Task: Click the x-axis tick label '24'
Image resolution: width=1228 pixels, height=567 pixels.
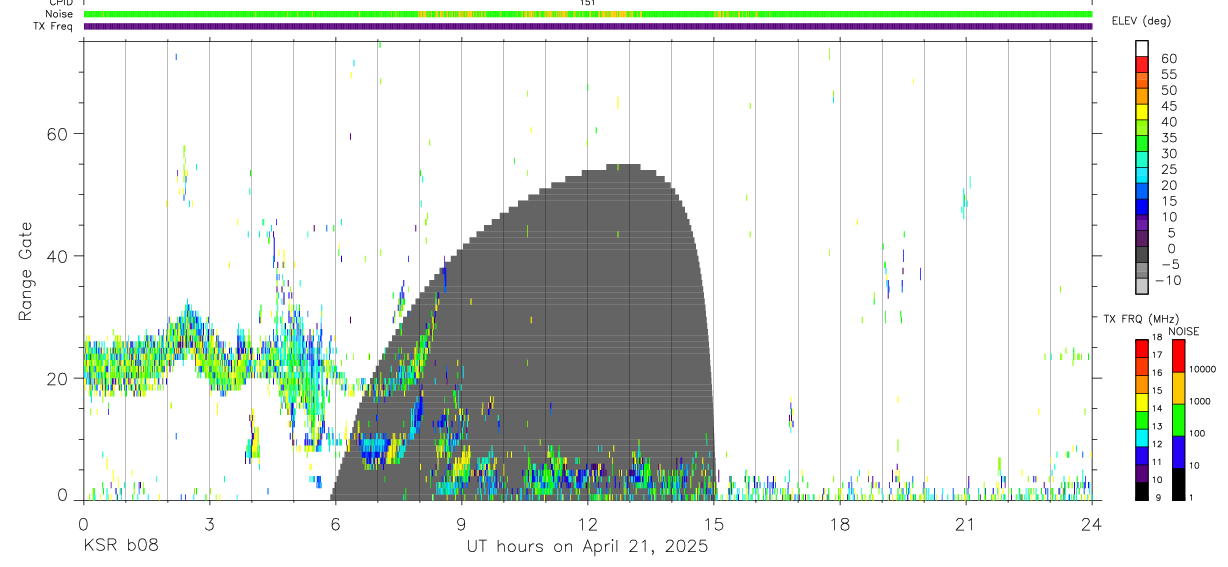Action: pyautogui.click(x=1091, y=523)
